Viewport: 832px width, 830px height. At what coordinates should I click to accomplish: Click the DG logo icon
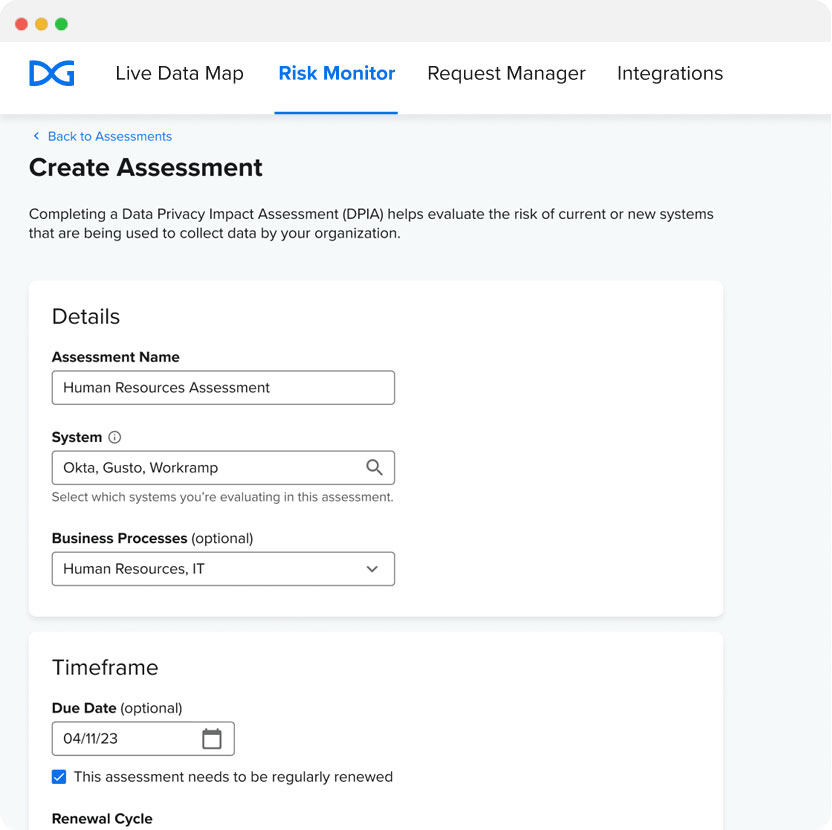point(51,73)
